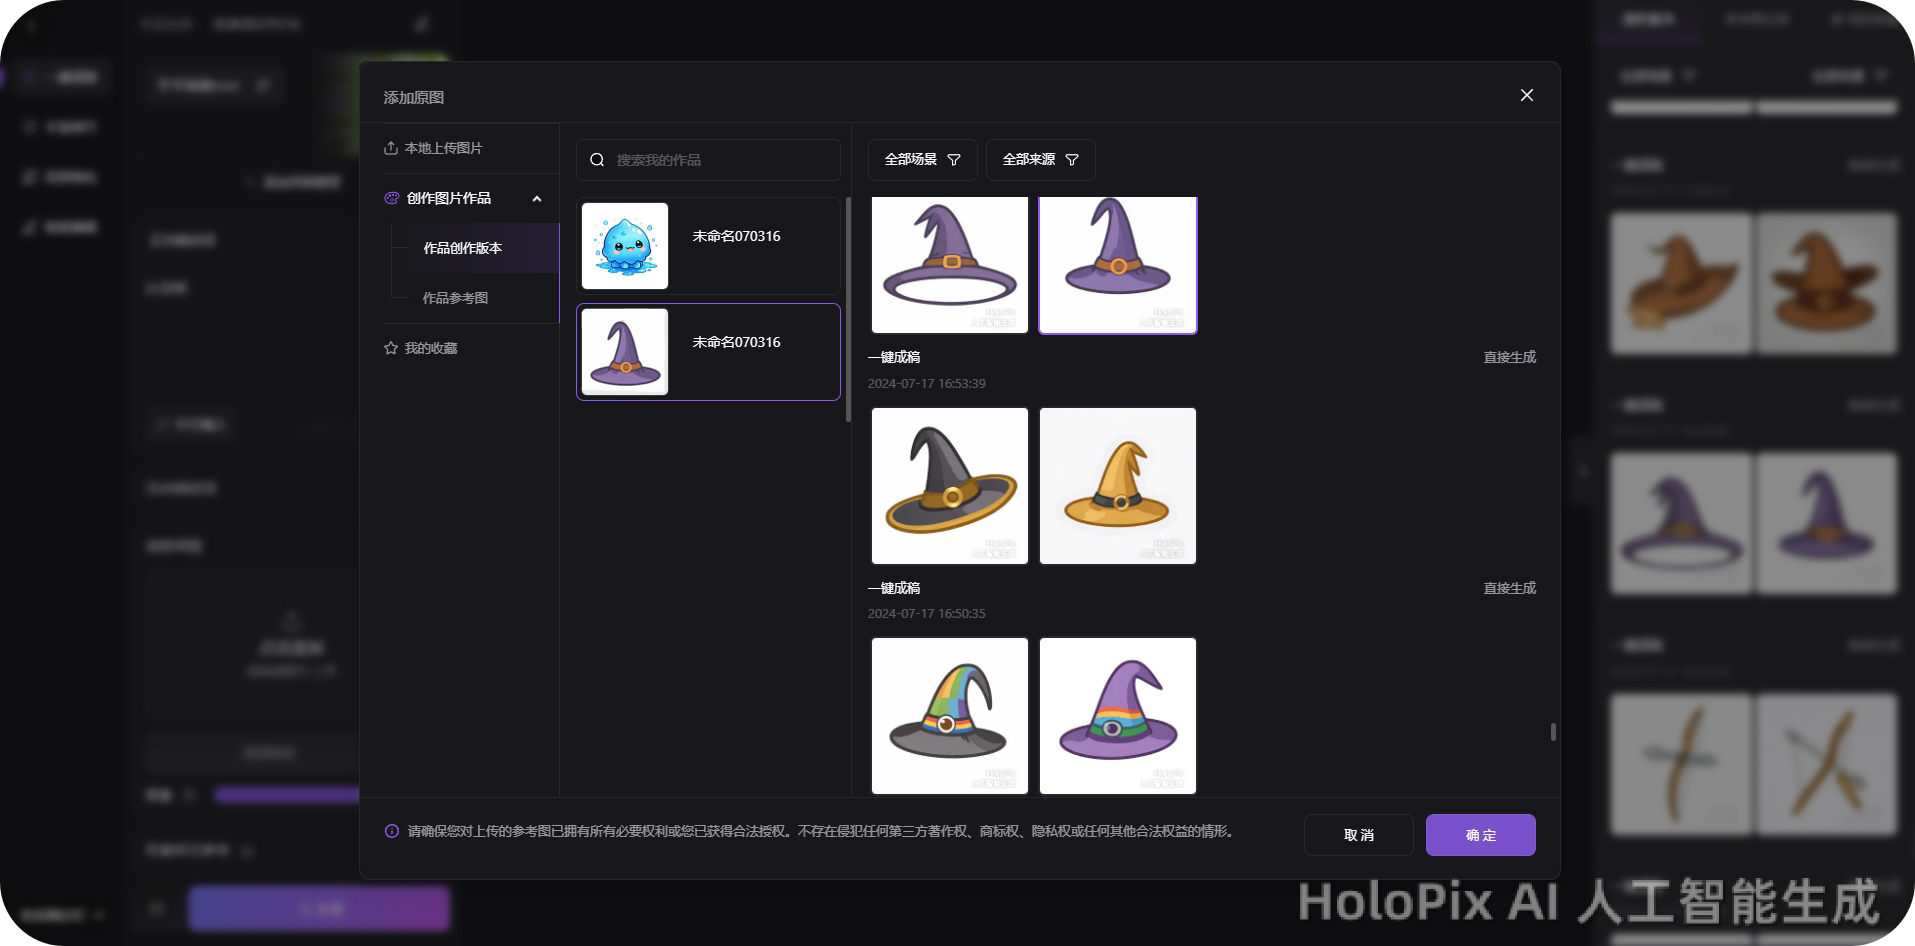Click the info icon before the copyright notice
This screenshot has height=946, width=1915.
pyautogui.click(x=392, y=831)
